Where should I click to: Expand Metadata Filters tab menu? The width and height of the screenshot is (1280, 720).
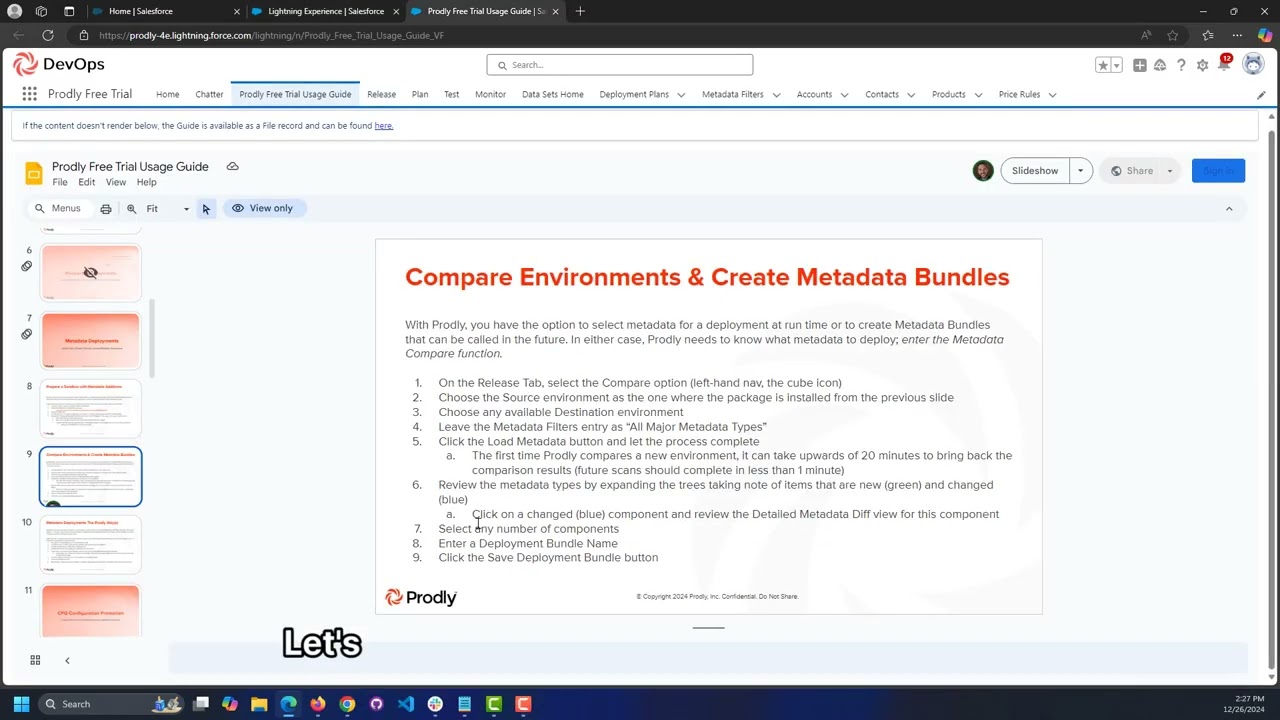(x=776, y=95)
